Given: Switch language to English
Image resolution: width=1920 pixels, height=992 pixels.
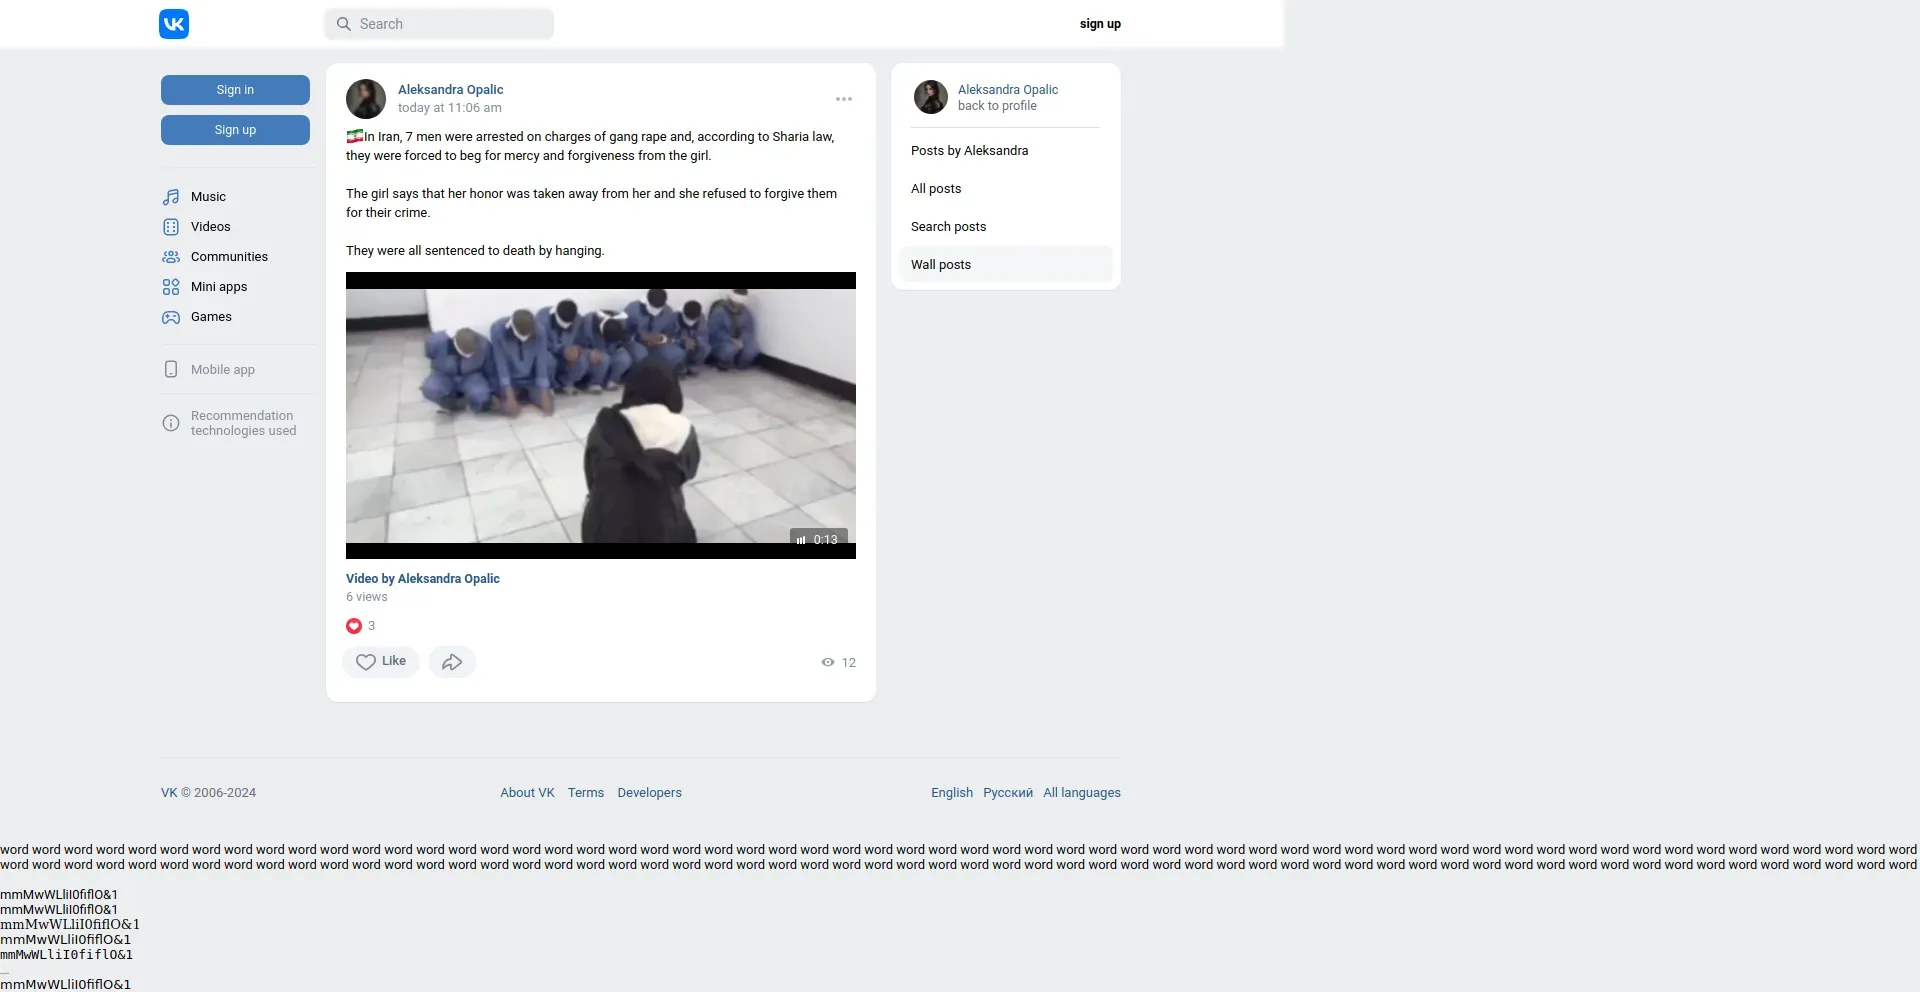Looking at the screenshot, I should click(x=952, y=793).
